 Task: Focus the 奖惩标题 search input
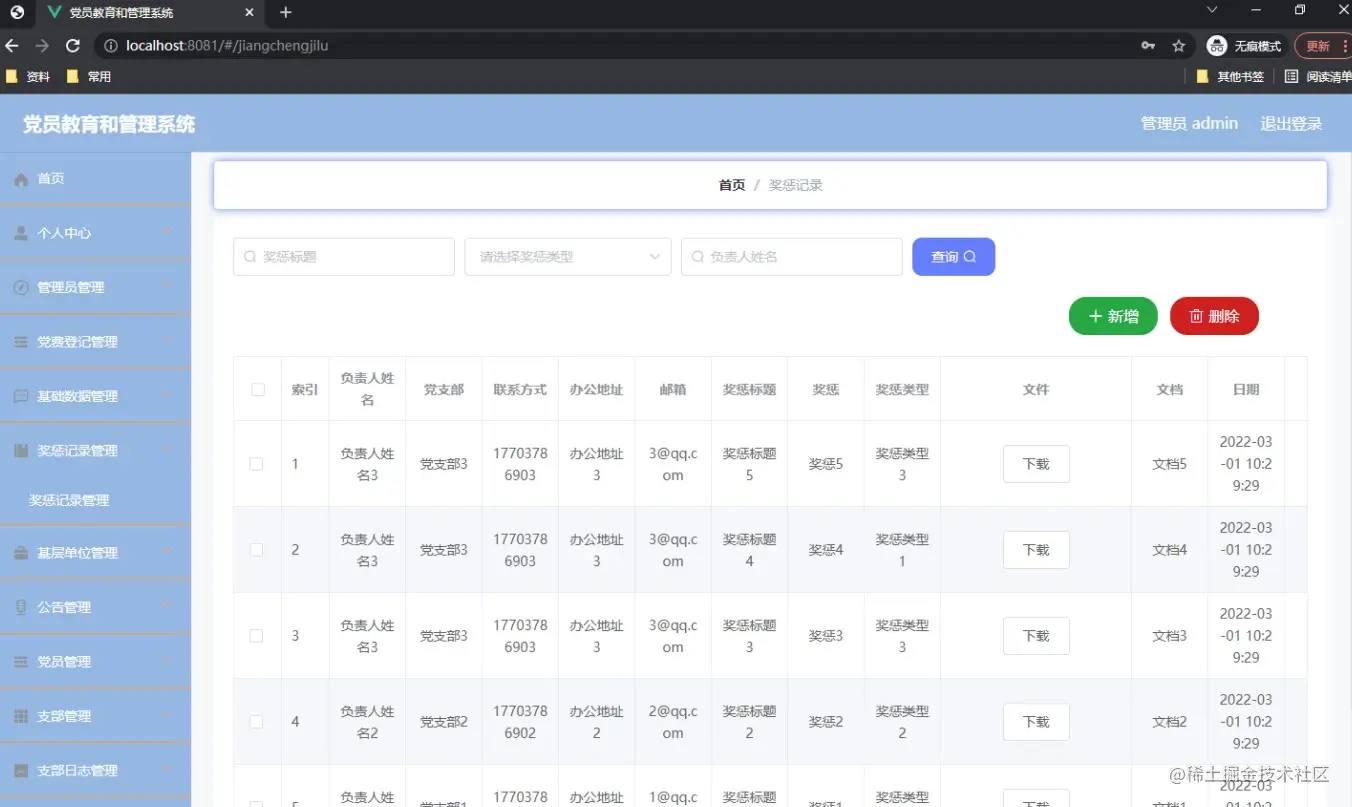pos(344,257)
